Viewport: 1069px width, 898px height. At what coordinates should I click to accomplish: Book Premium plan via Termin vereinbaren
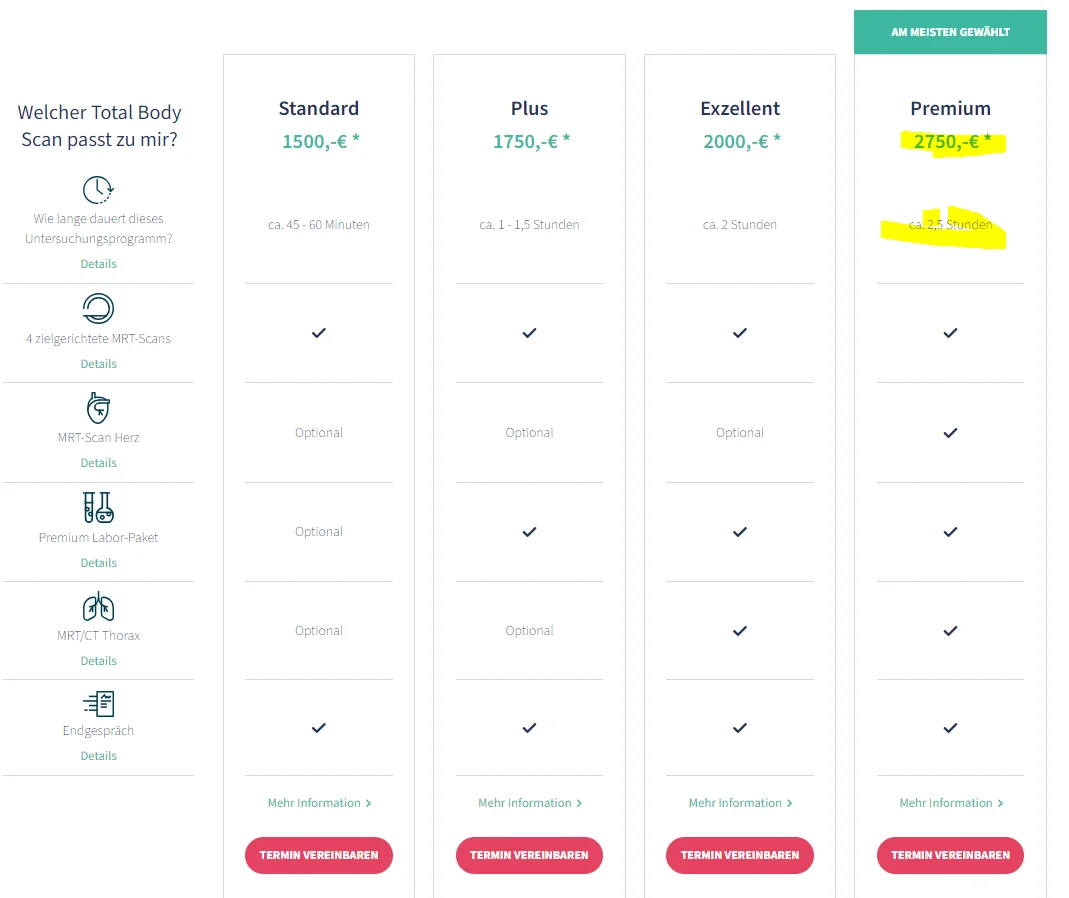pos(950,855)
